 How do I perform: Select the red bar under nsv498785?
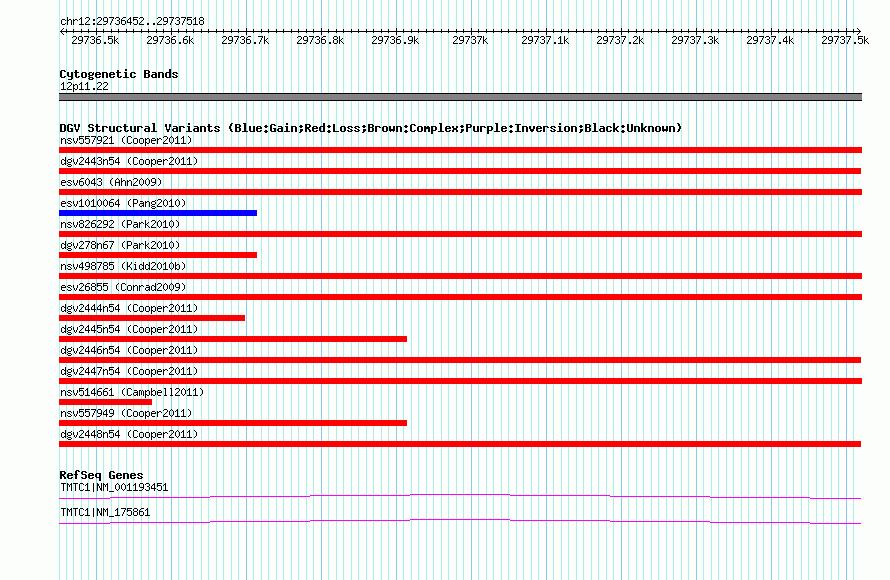click(x=460, y=276)
